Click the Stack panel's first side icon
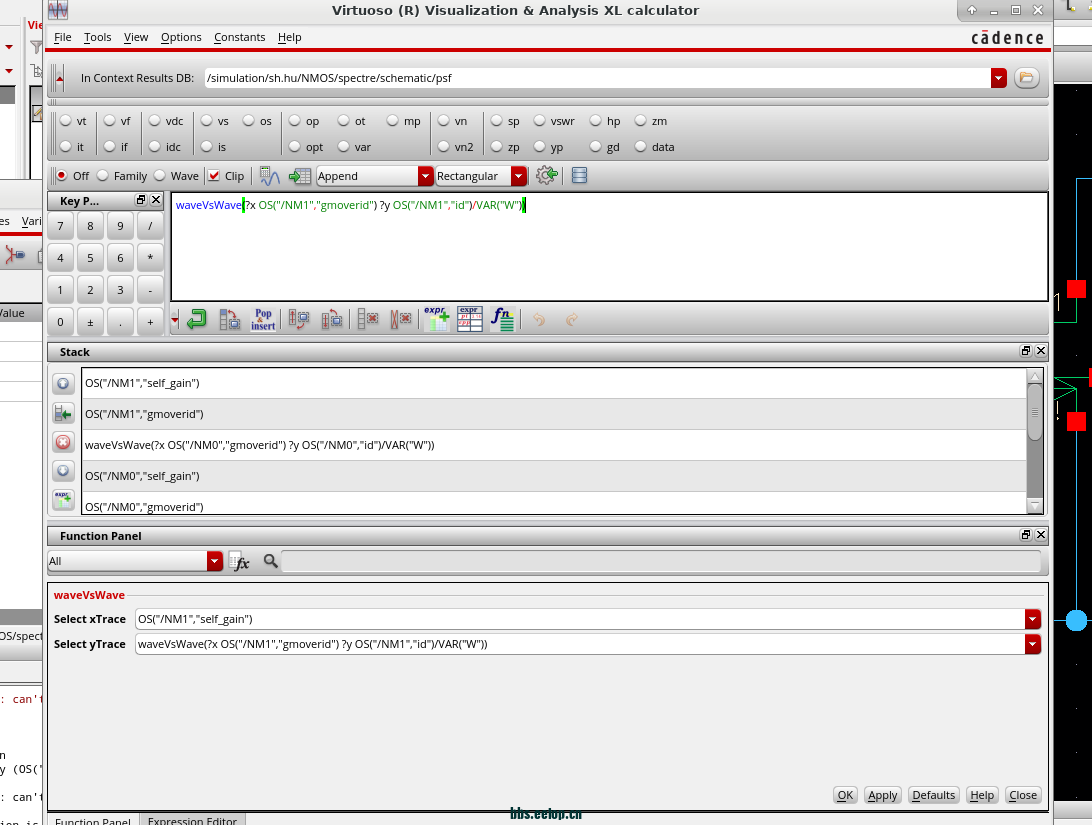1092x825 pixels. coord(63,383)
